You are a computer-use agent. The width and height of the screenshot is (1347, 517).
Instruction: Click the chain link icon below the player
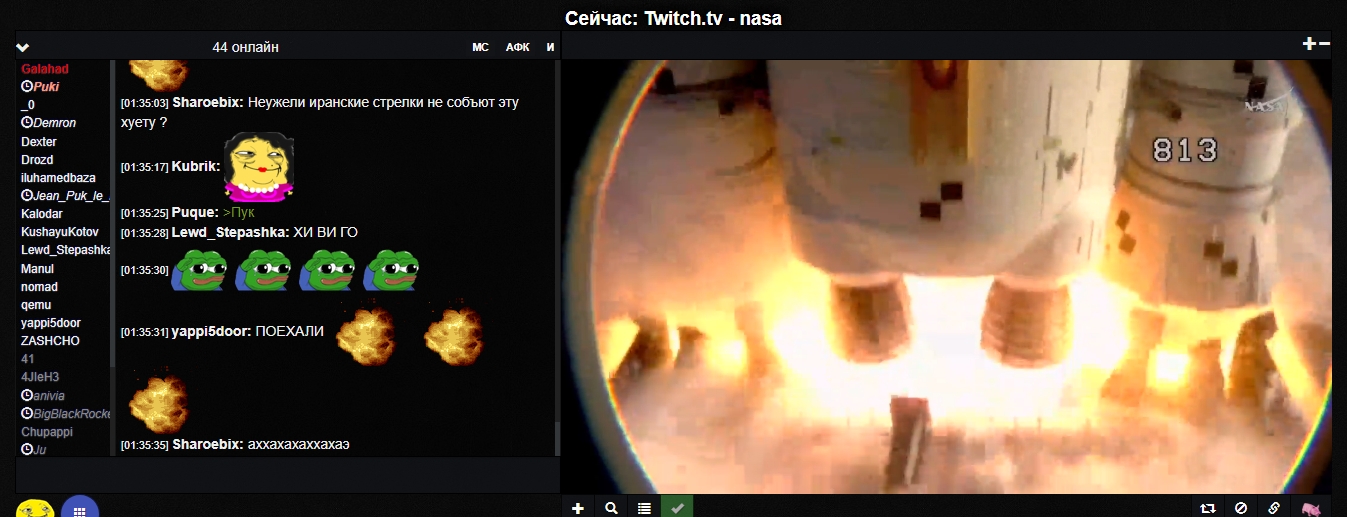1274,507
